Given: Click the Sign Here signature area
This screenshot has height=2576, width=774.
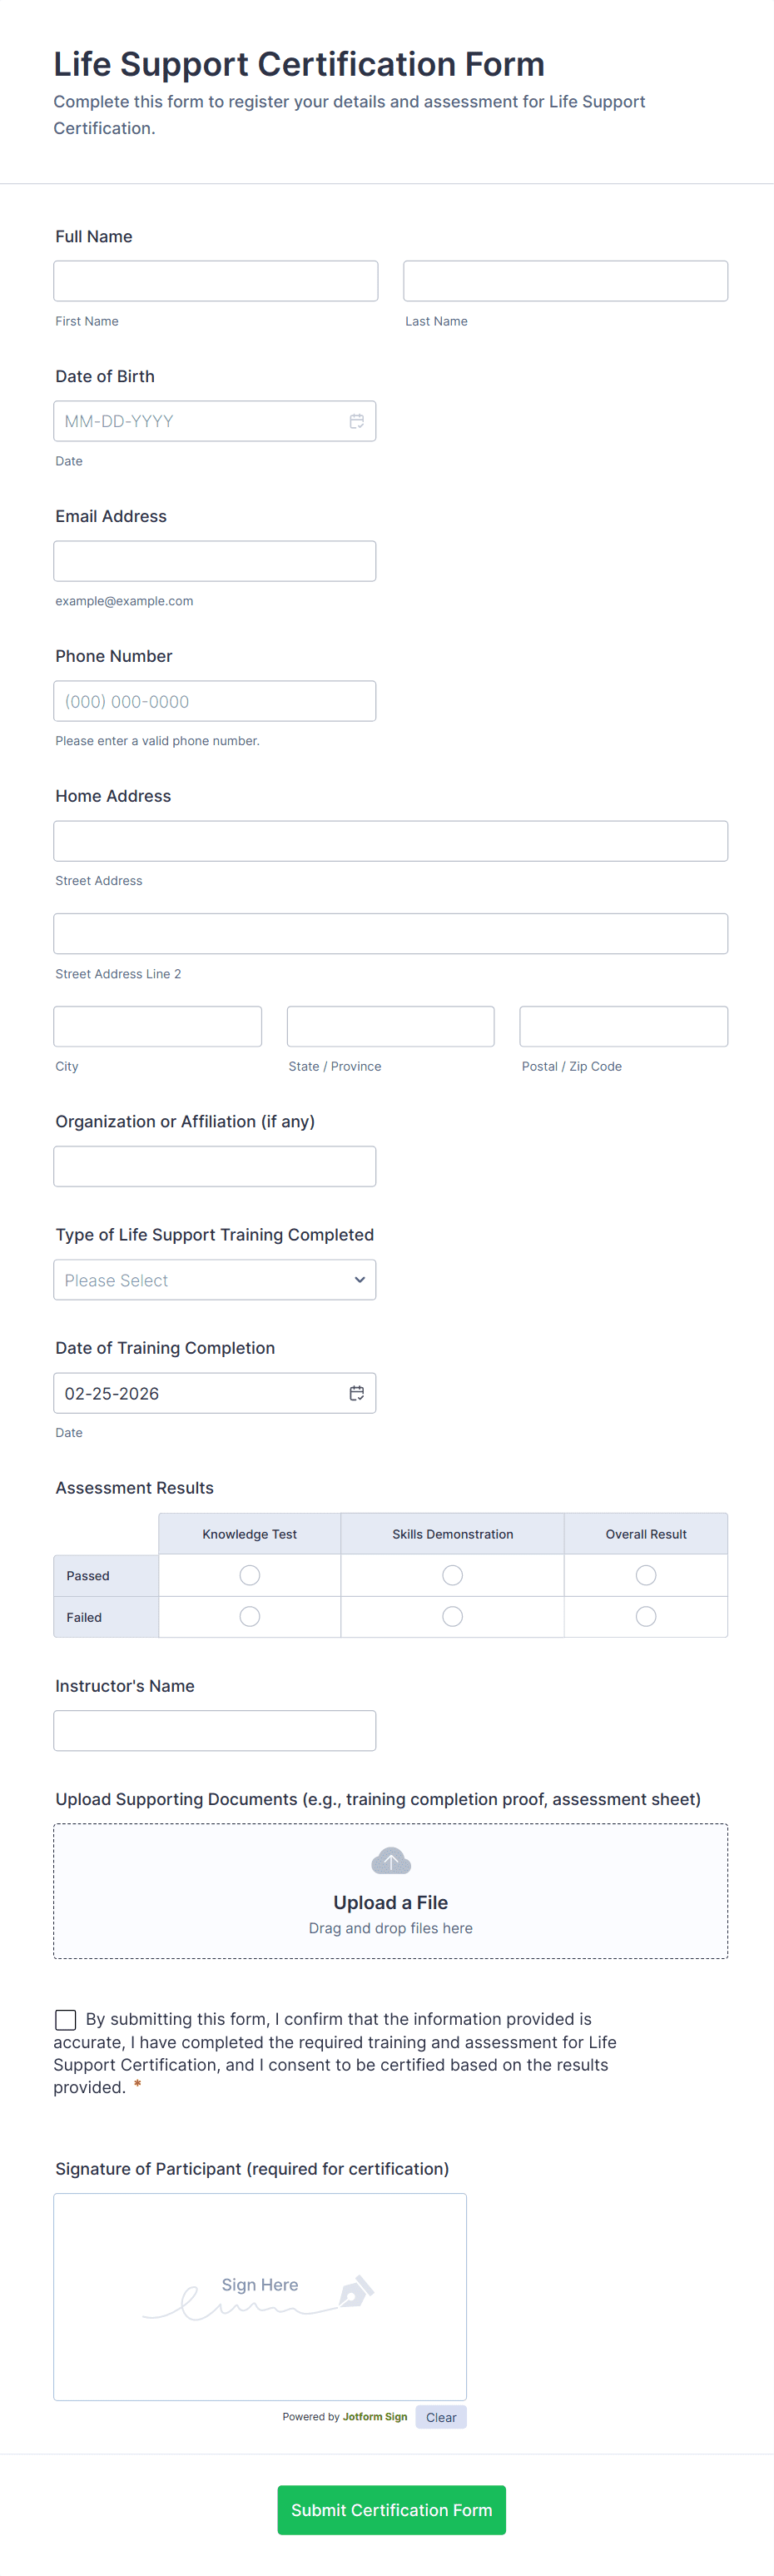Looking at the screenshot, I should (x=260, y=2296).
